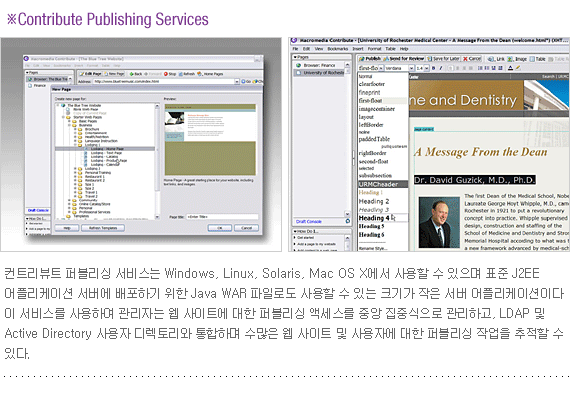Click the Refresh icon in browser toolbar

coord(181,74)
